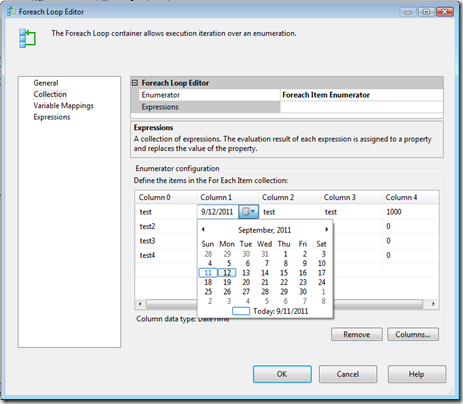Image resolution: width=463 pixels, height=404 pixels.
Task: Click the previous month arrow in calendar
Action: [x=203, y=229]
